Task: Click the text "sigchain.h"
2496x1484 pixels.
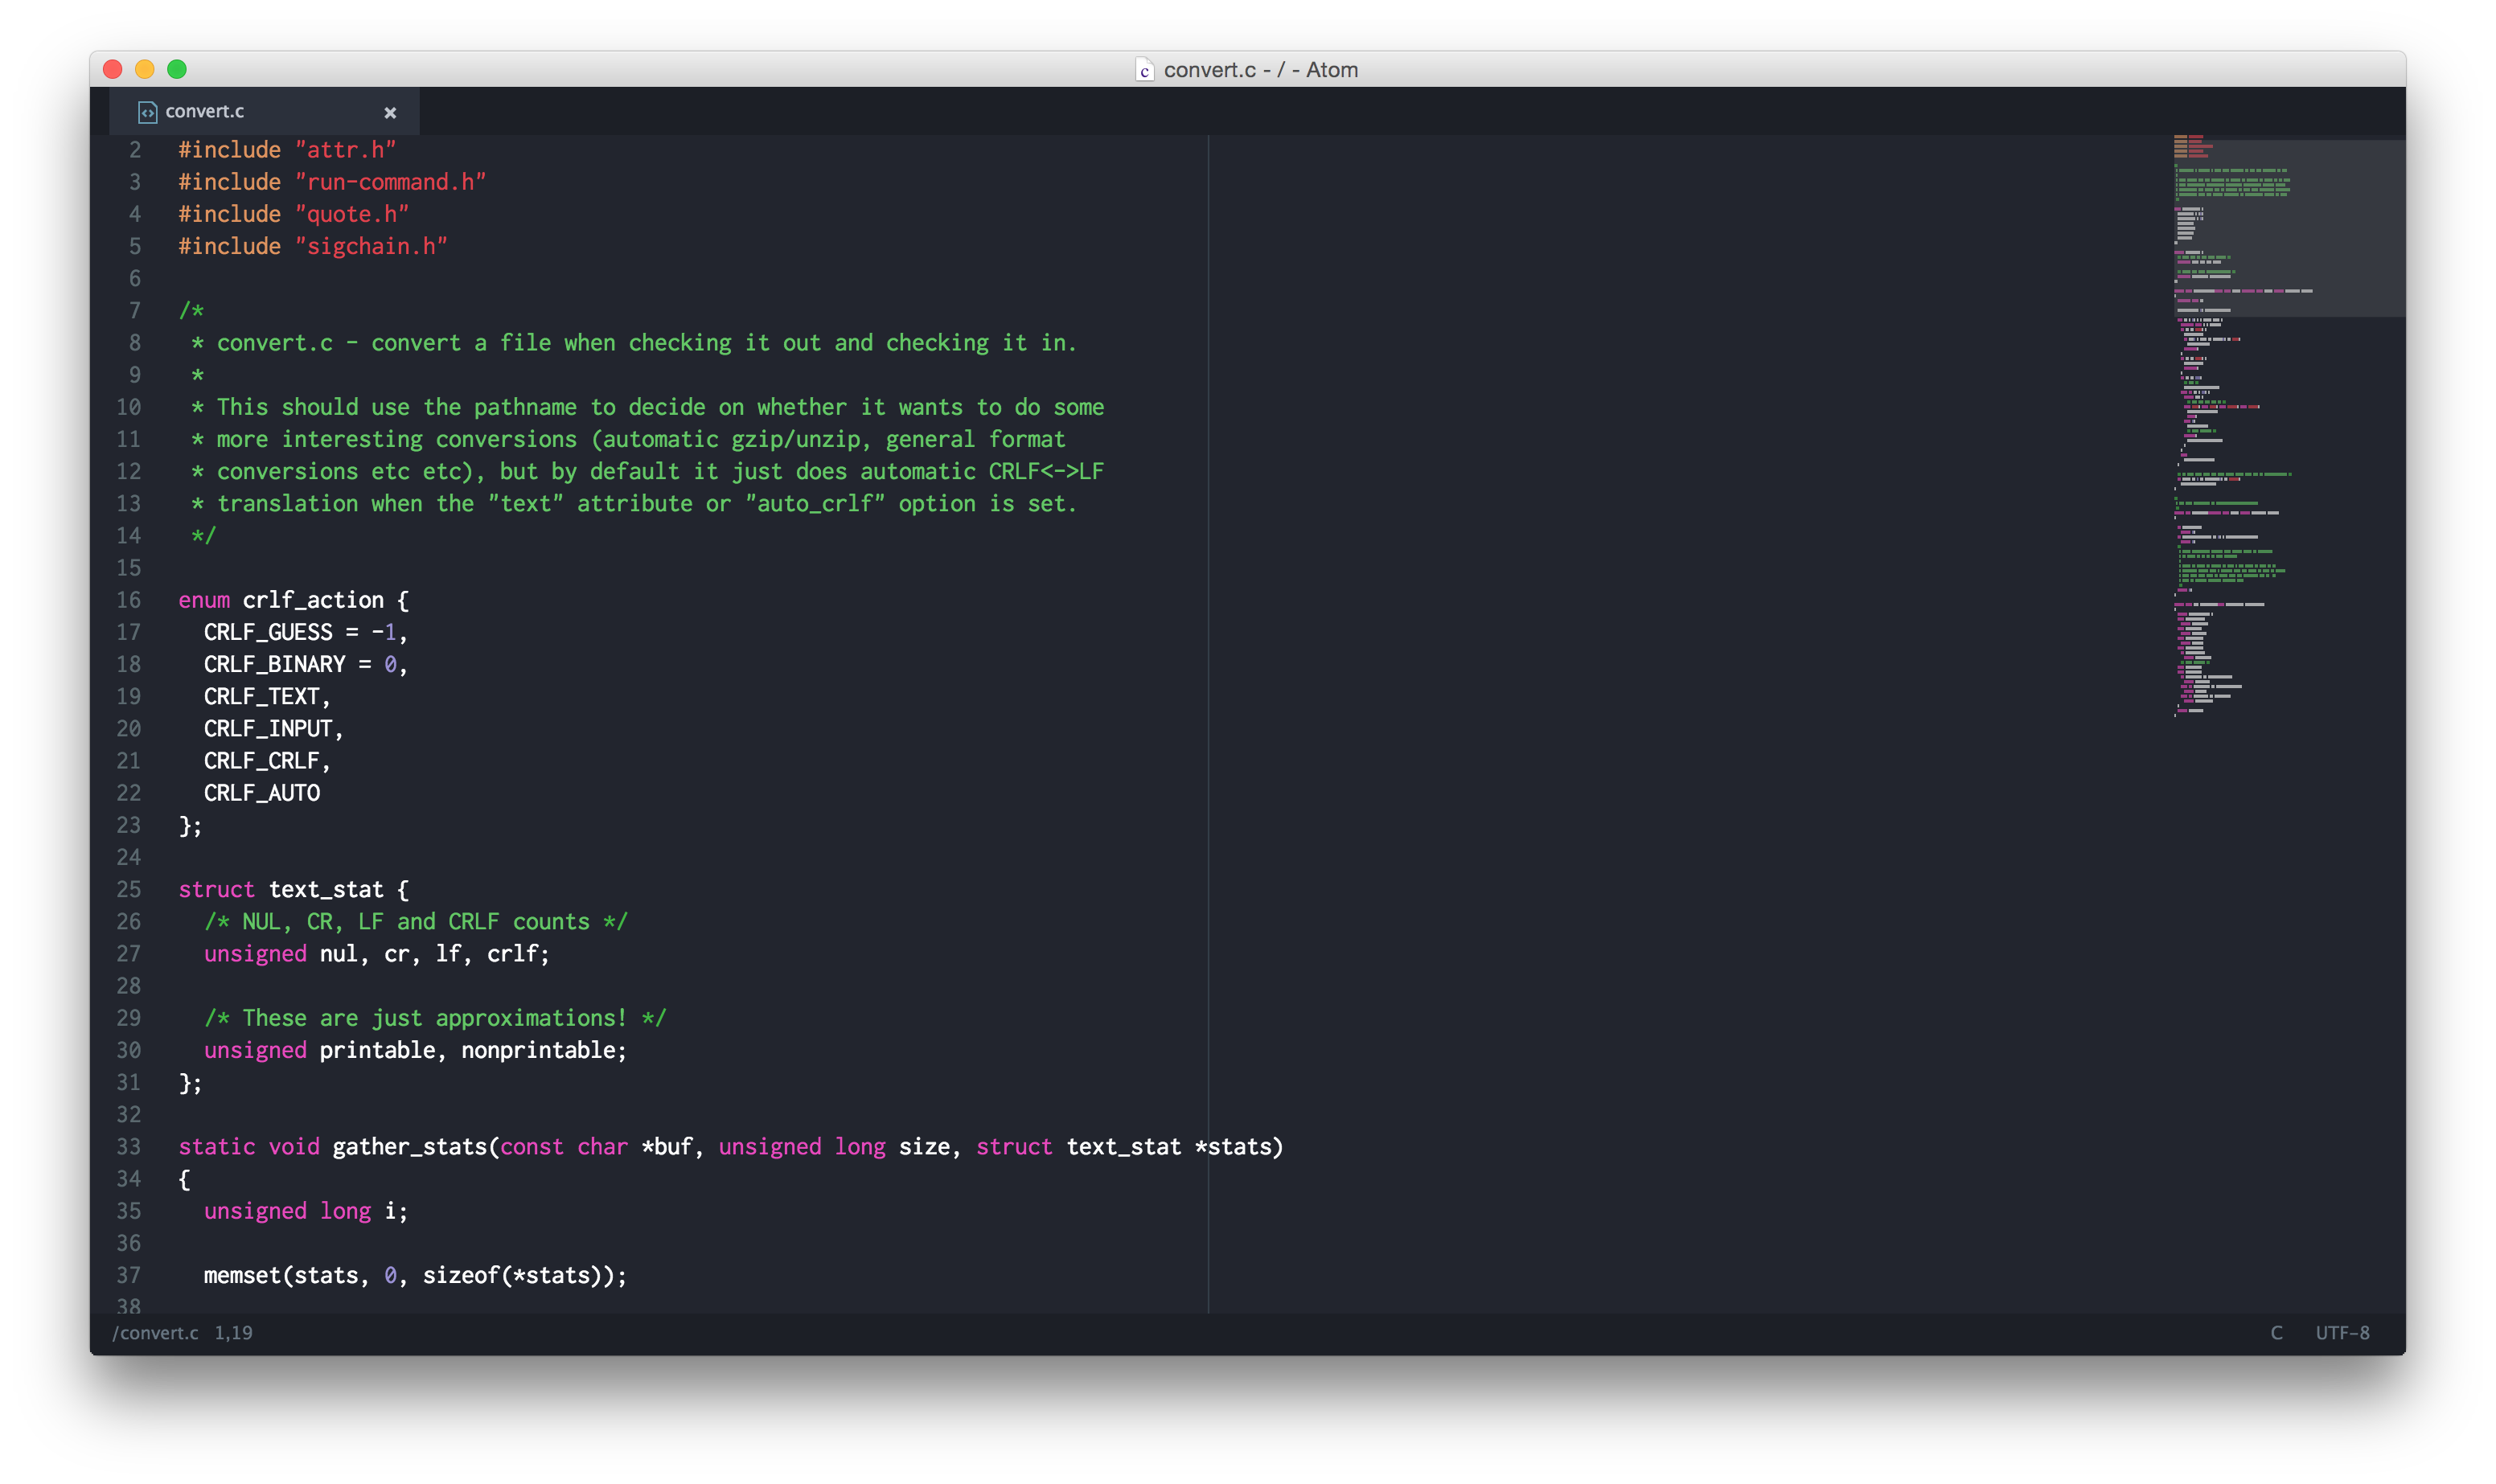Action: coord(371,246)
